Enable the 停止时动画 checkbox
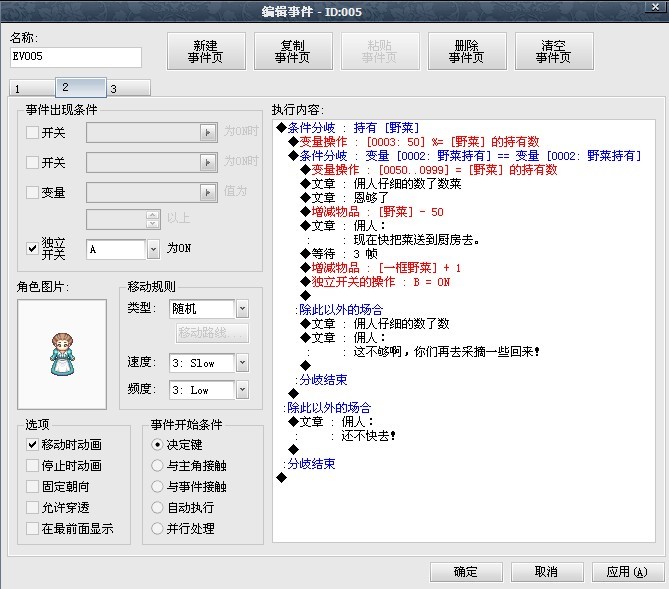 32,465
